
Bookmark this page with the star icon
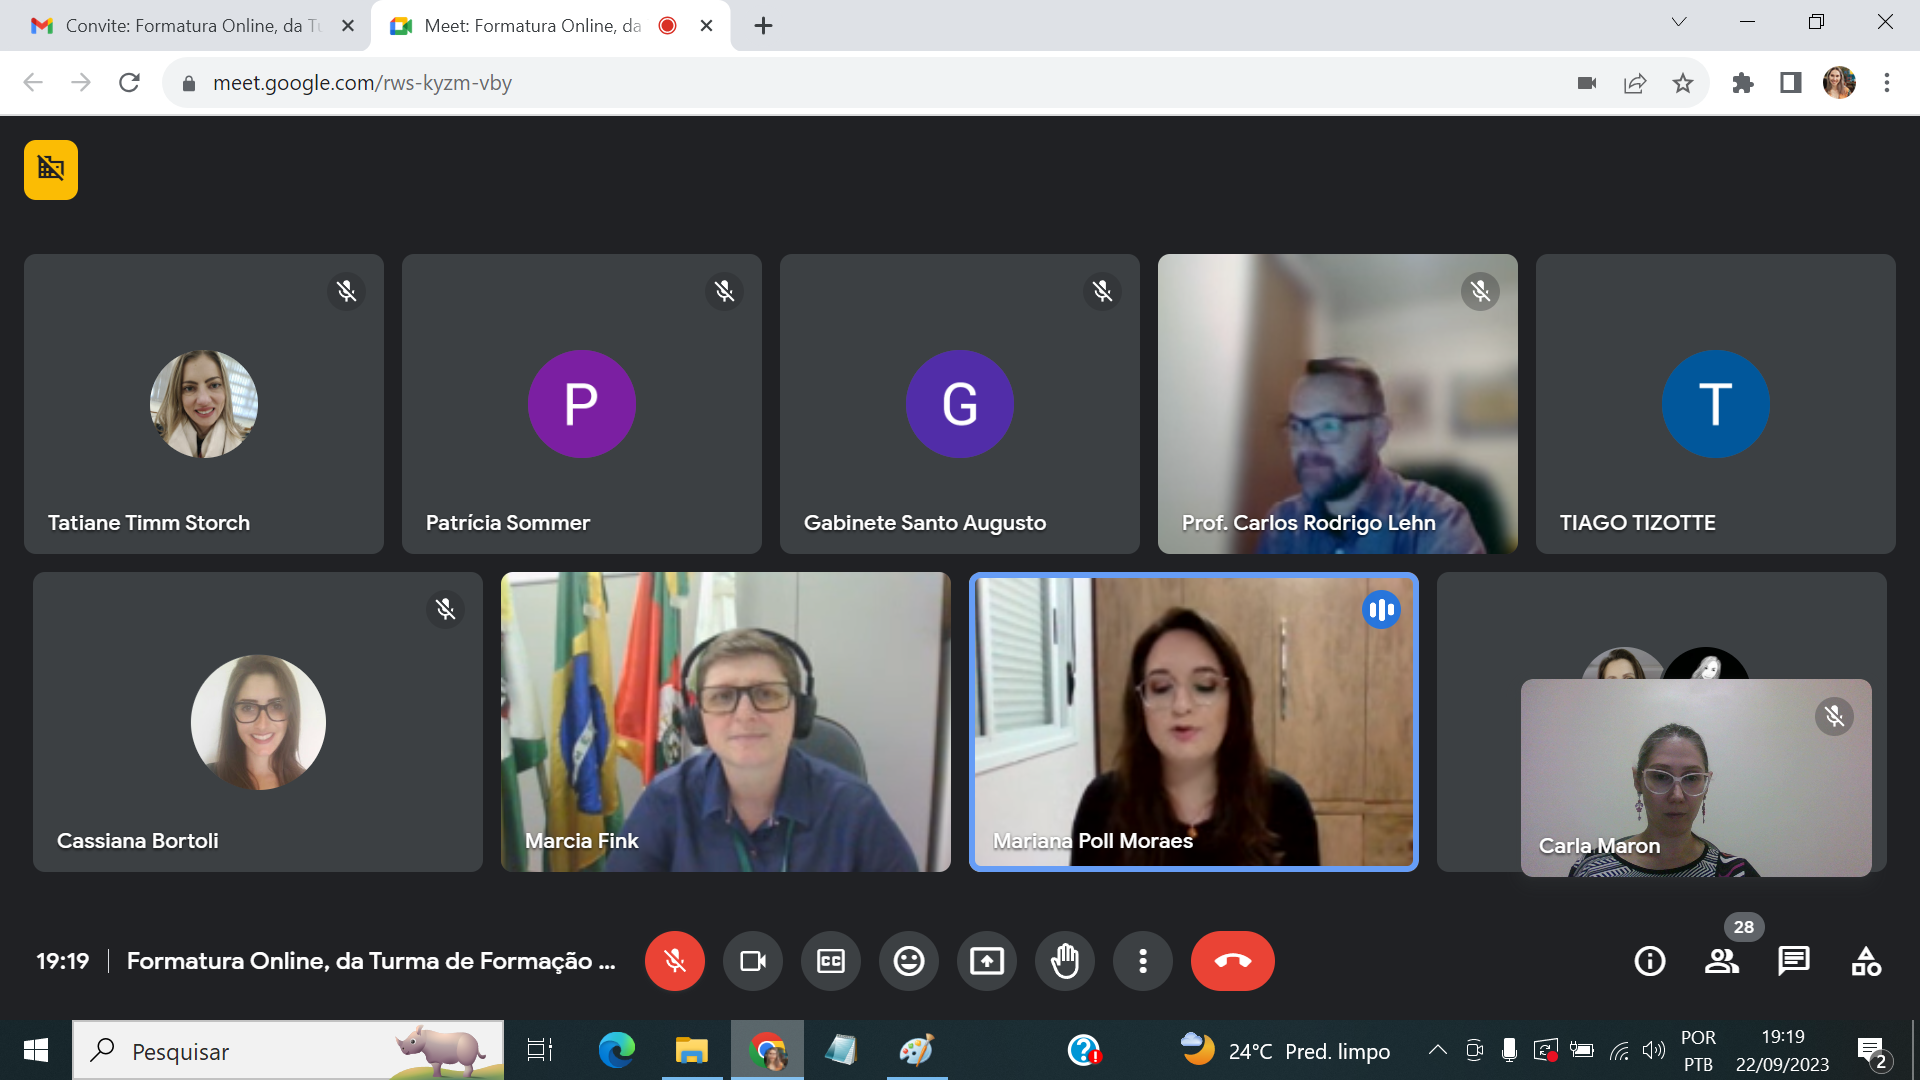1683,83
